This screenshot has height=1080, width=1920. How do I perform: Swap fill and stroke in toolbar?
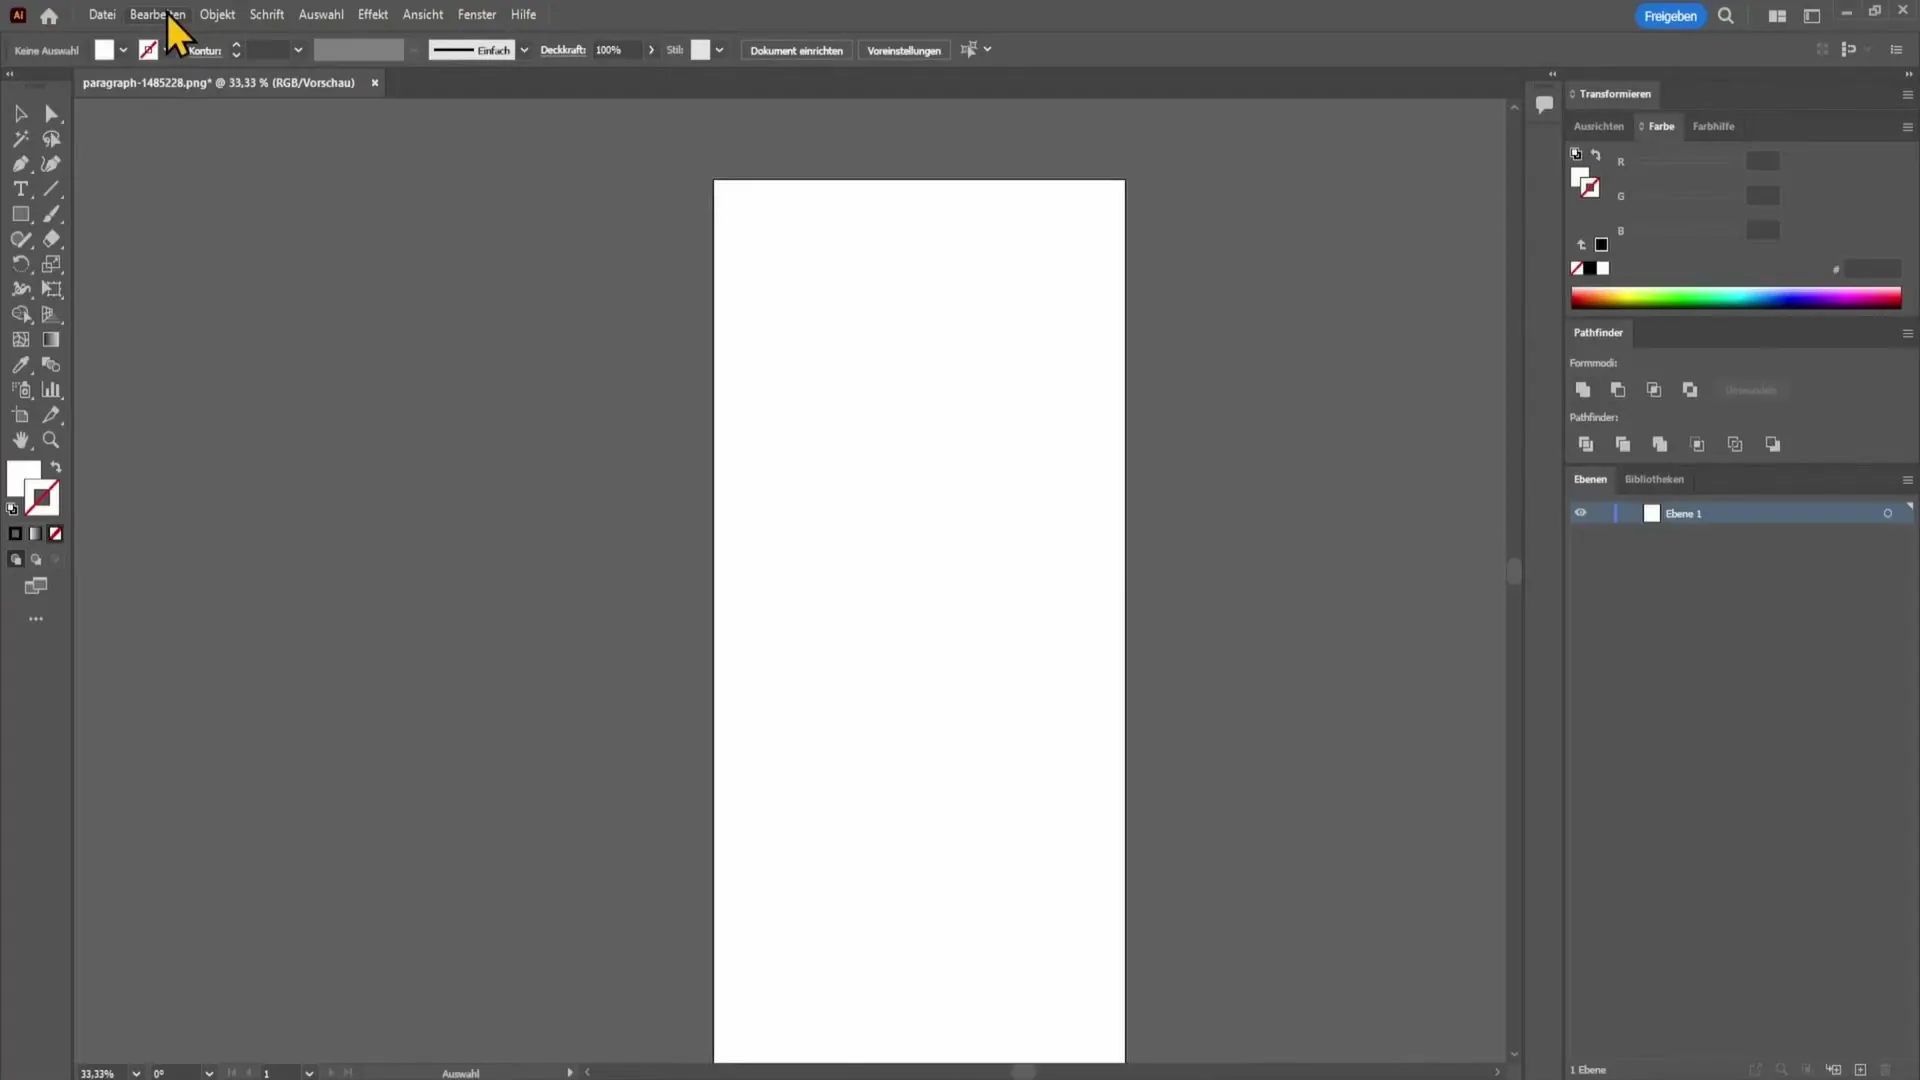tap(56, 467)
